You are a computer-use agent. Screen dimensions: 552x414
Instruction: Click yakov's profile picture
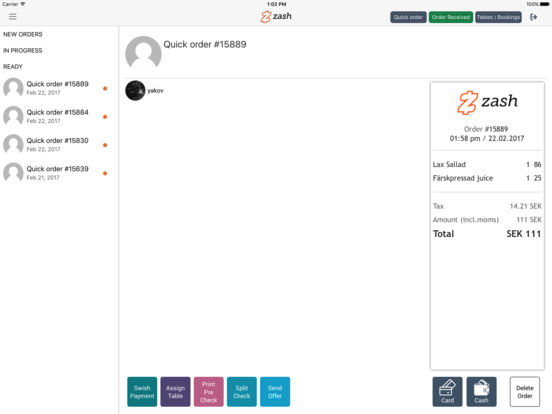pyautogui.click(x=135, y=90)
